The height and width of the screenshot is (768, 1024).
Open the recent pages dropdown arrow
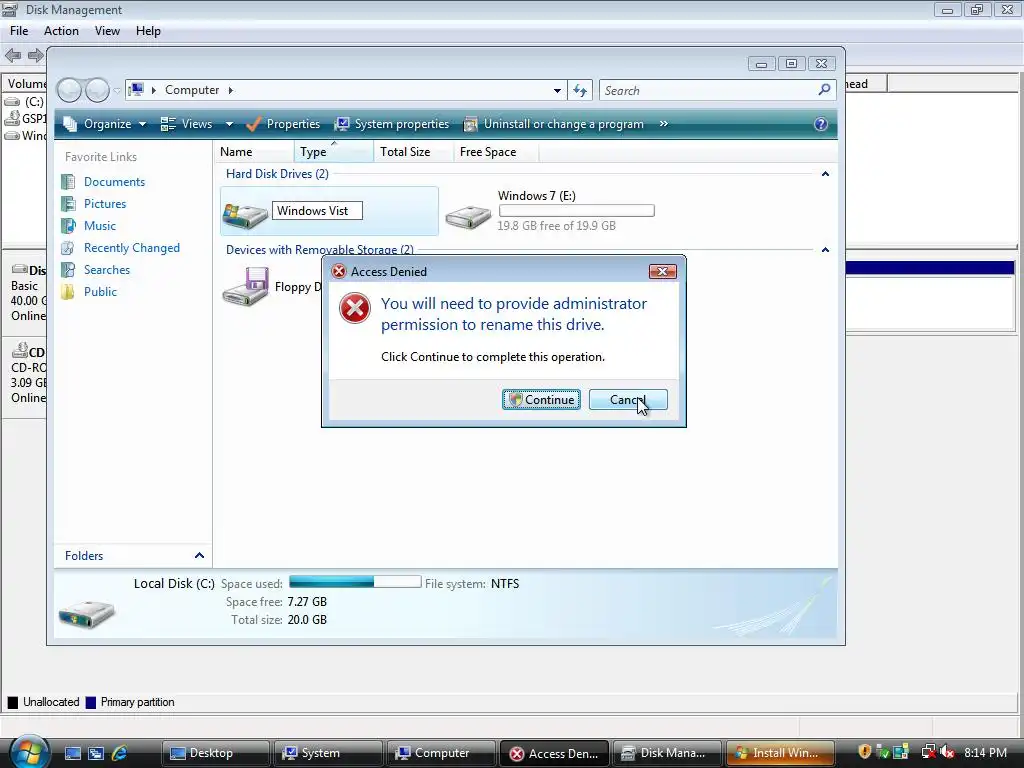coord(117,90)
